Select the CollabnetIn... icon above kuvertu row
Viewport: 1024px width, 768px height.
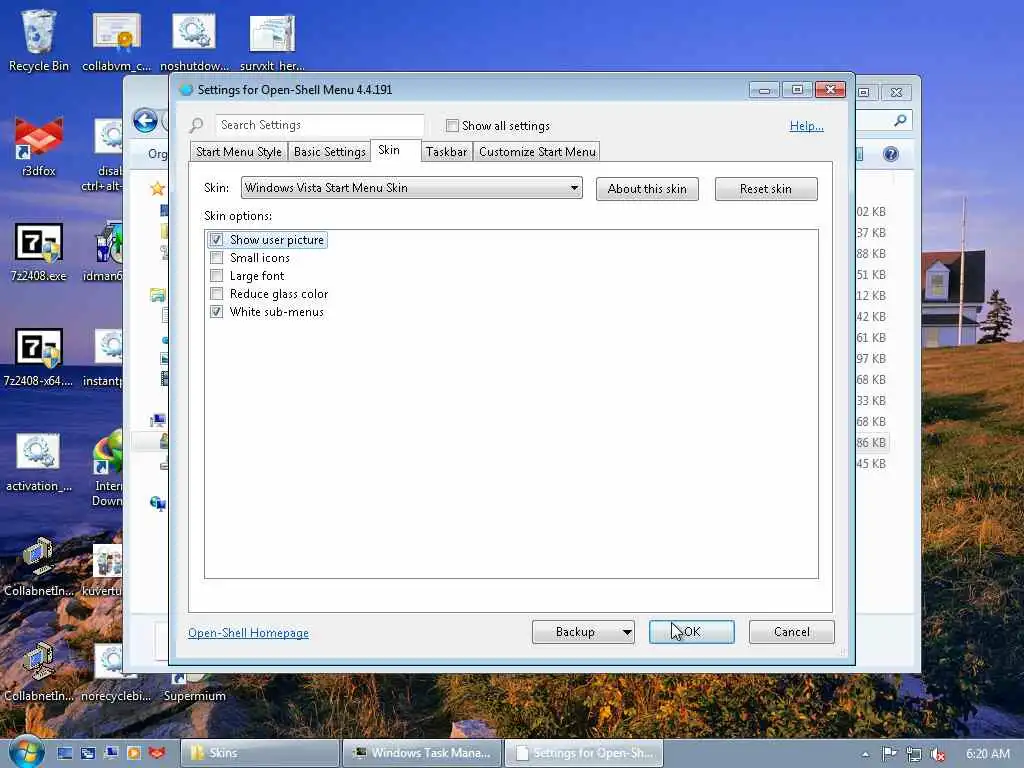click(x=39, y=566)
